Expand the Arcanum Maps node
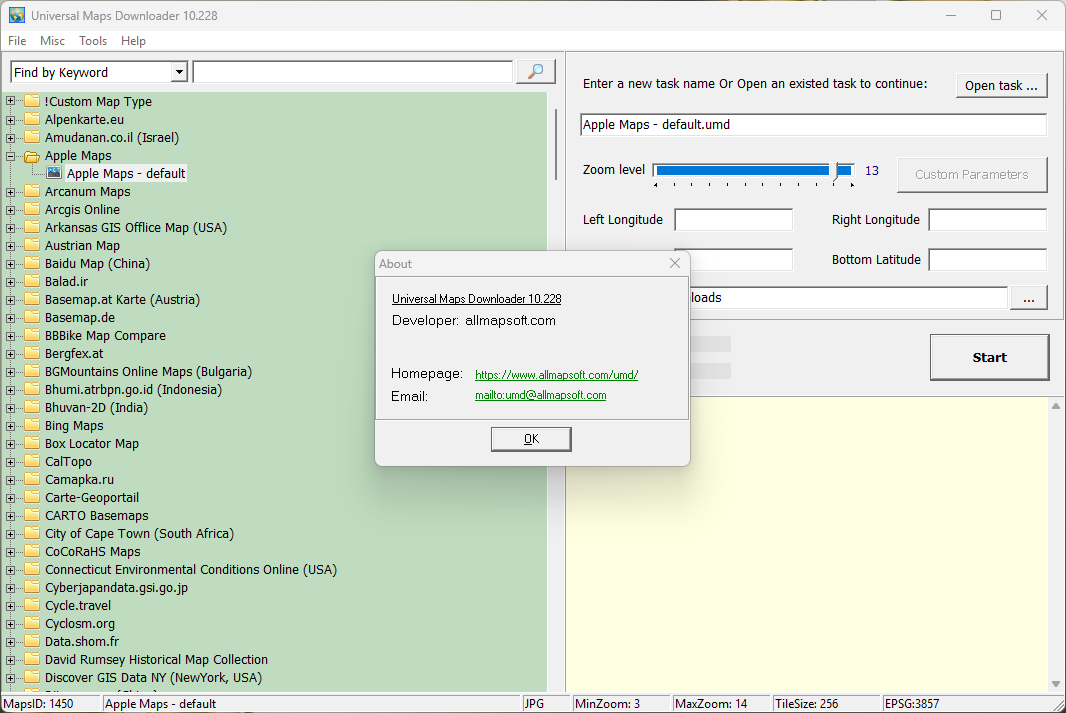This screenshot has width=1066, height=713. tap(10, 192)
